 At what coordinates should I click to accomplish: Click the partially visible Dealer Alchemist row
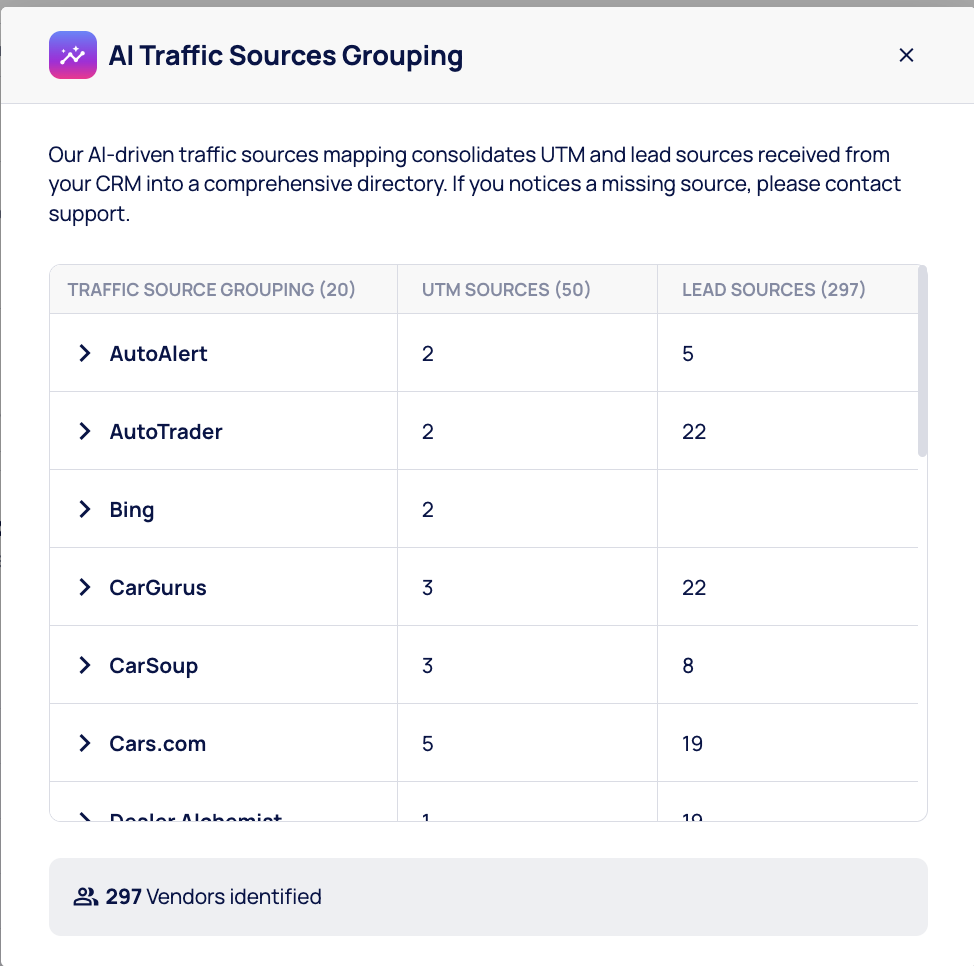coord(195,816)
